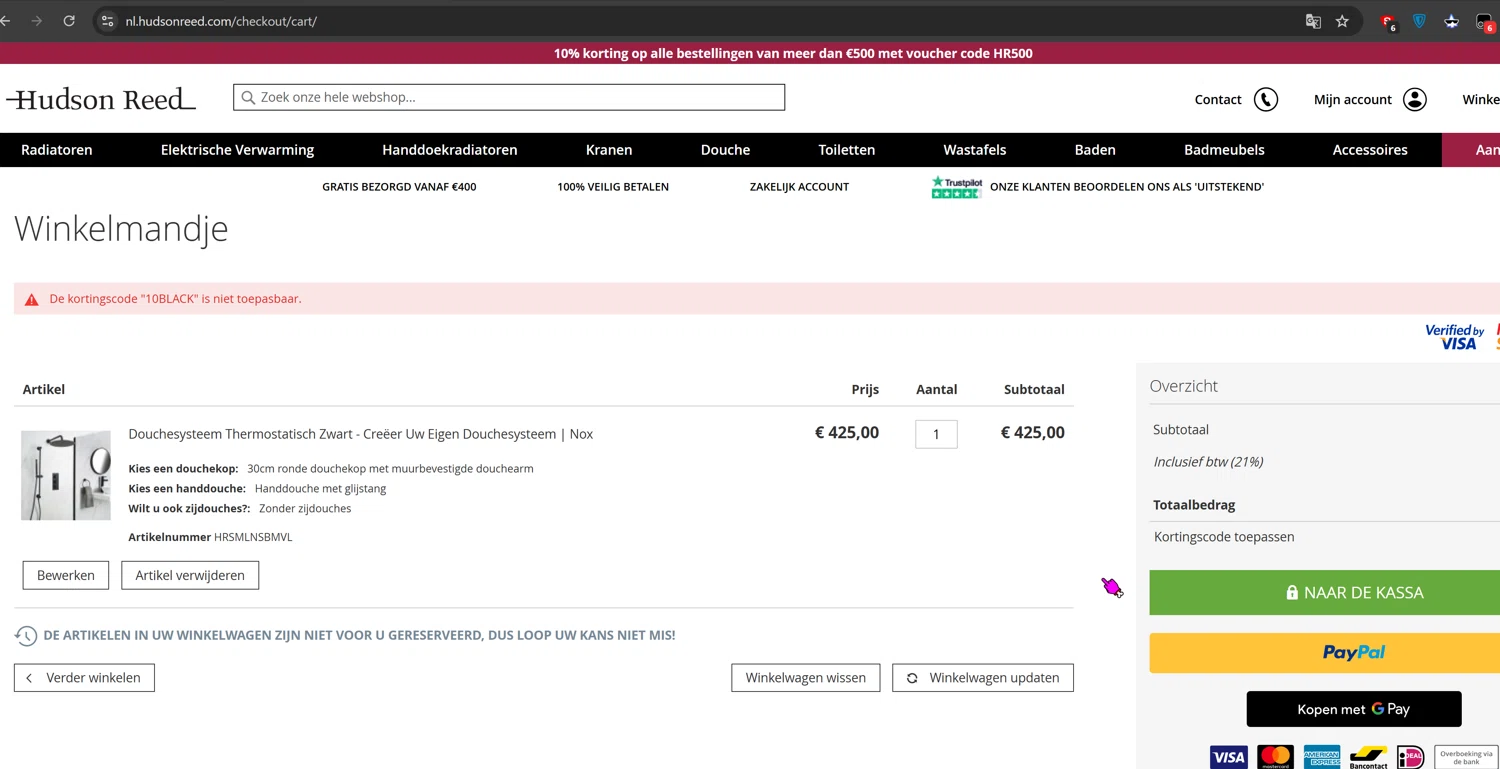Click the phone contact icon
This screenshot has width=1500, height=769.
click(1266, 99)
